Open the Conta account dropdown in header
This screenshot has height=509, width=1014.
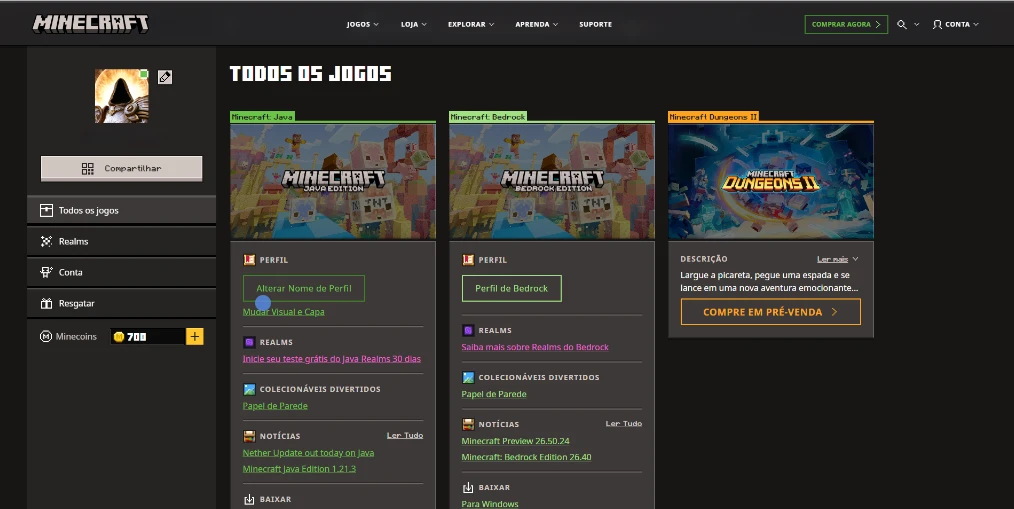pos(956,25)
